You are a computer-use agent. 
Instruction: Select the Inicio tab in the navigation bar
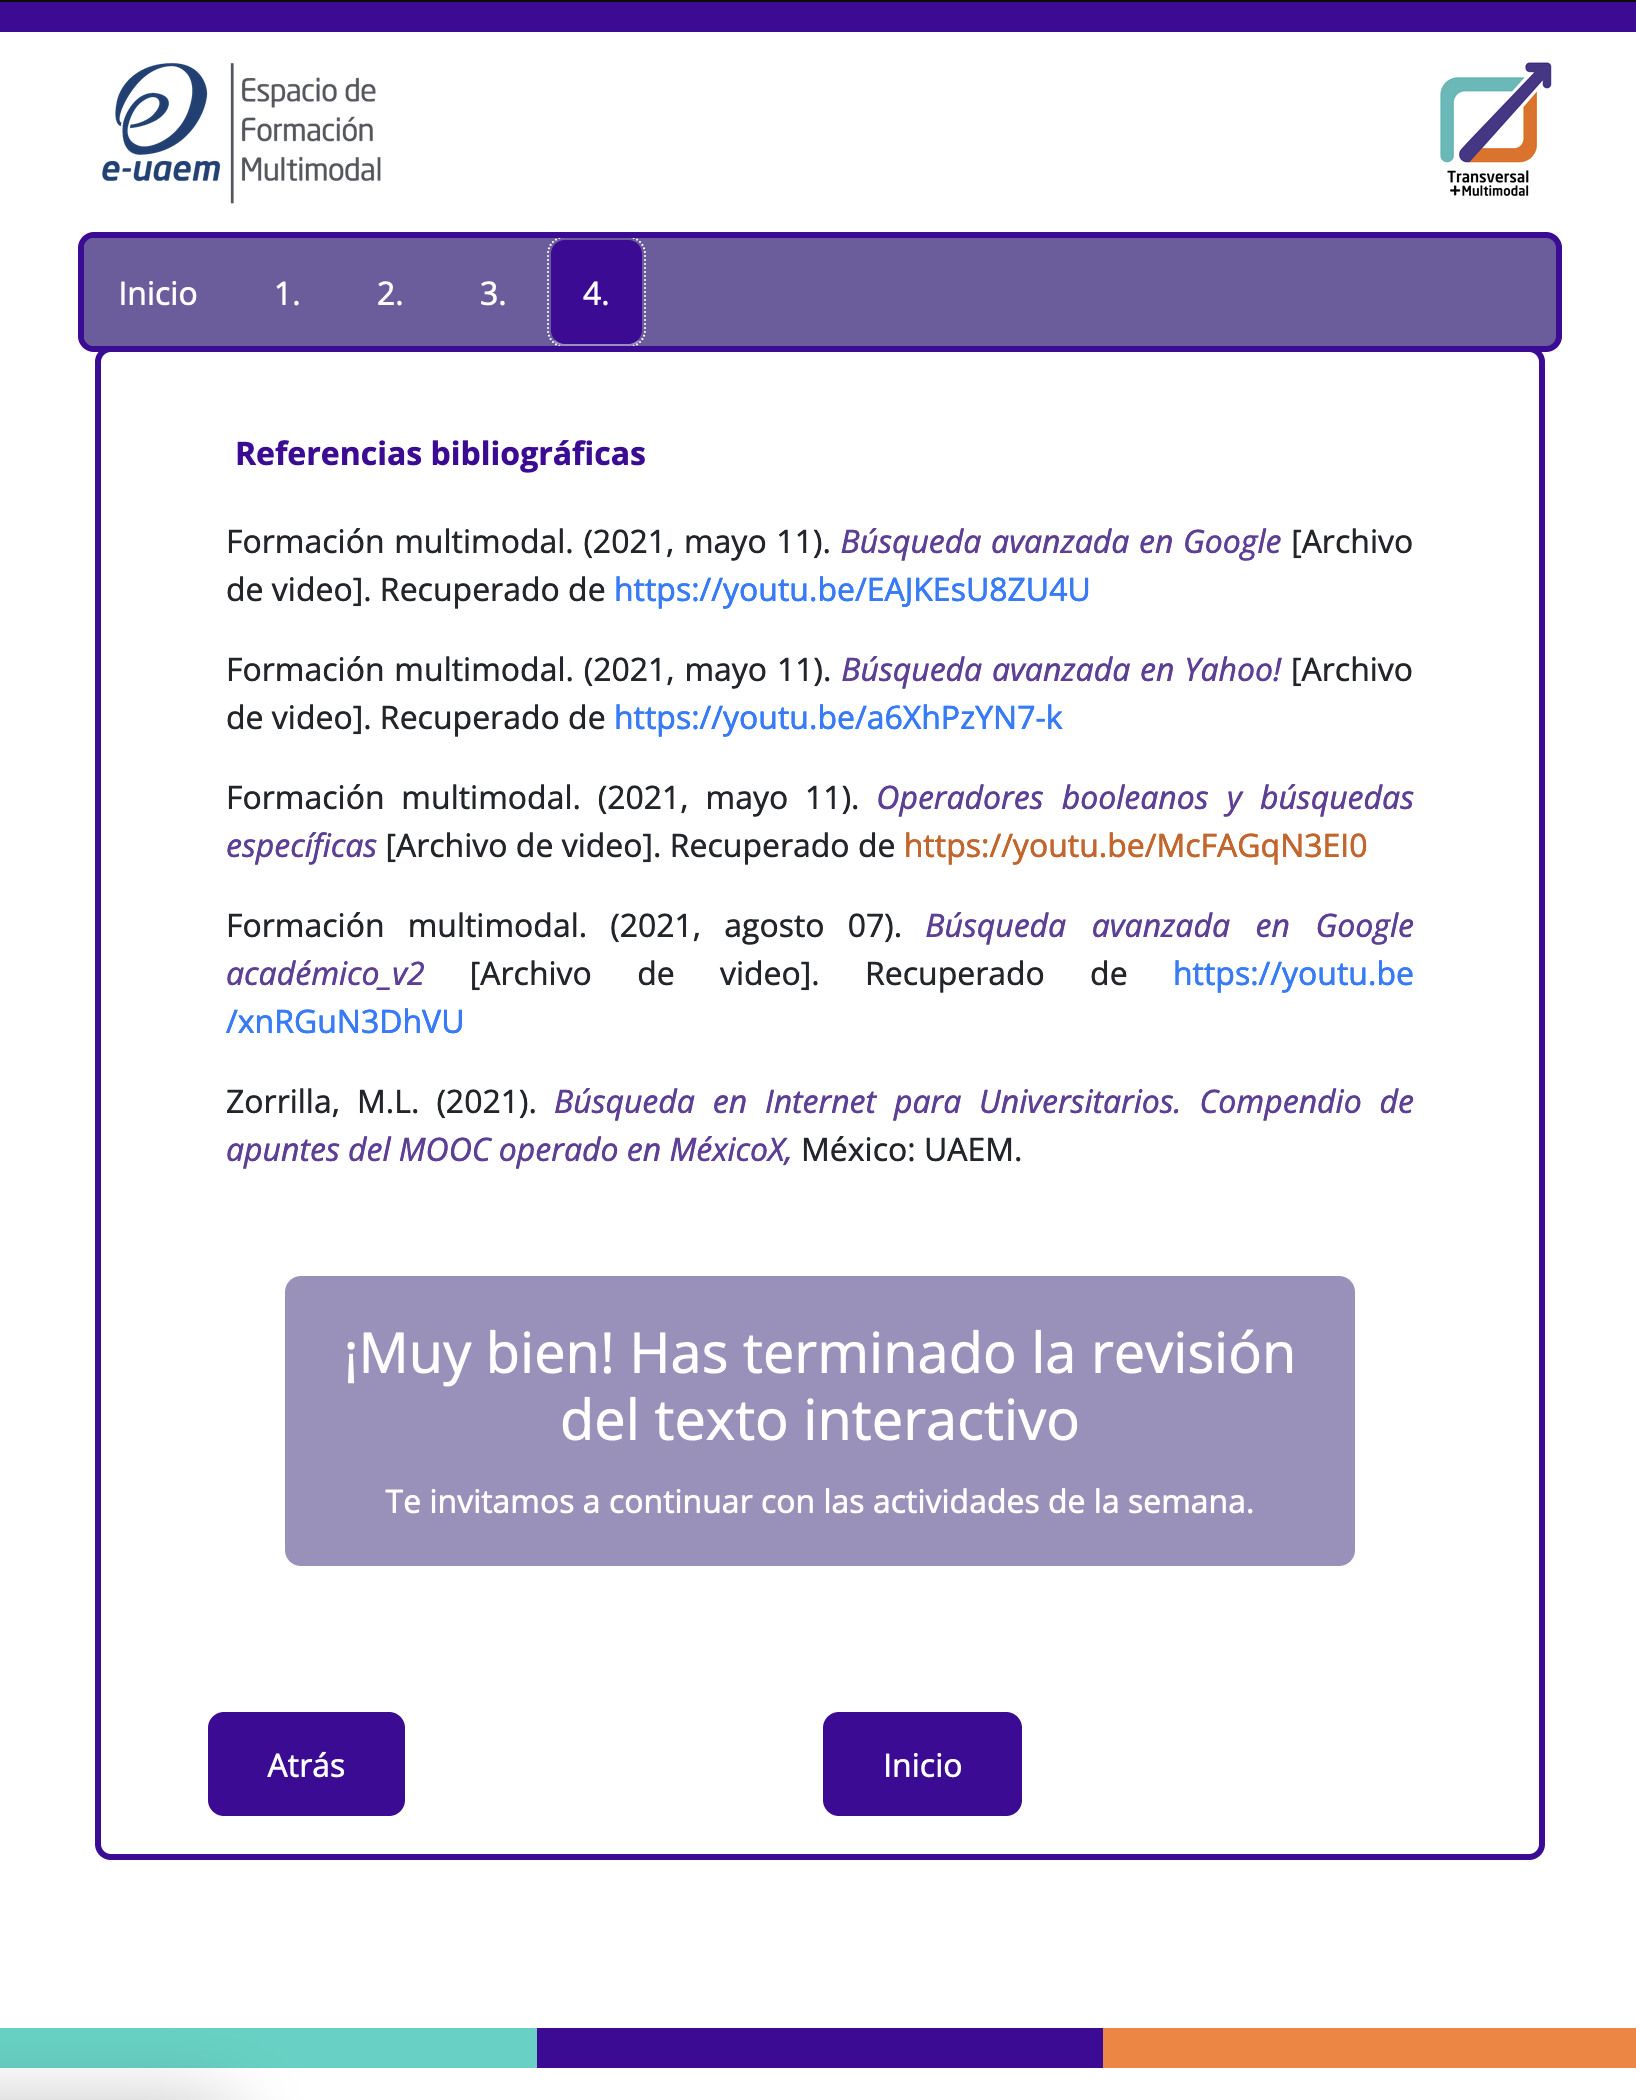click(x=158, y=293)
